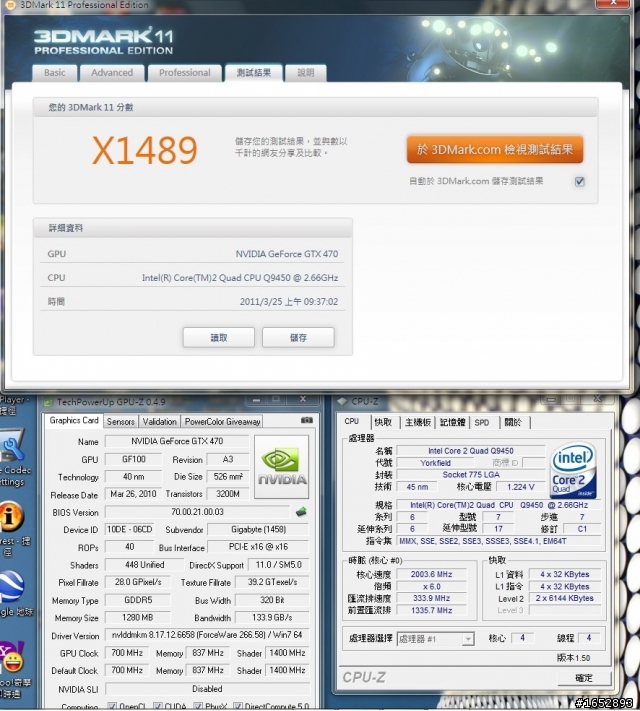Click the Level 2 cache 2 x 6144 KBytes
Viewport: 640px width, 711px height.
pos(565,598)
